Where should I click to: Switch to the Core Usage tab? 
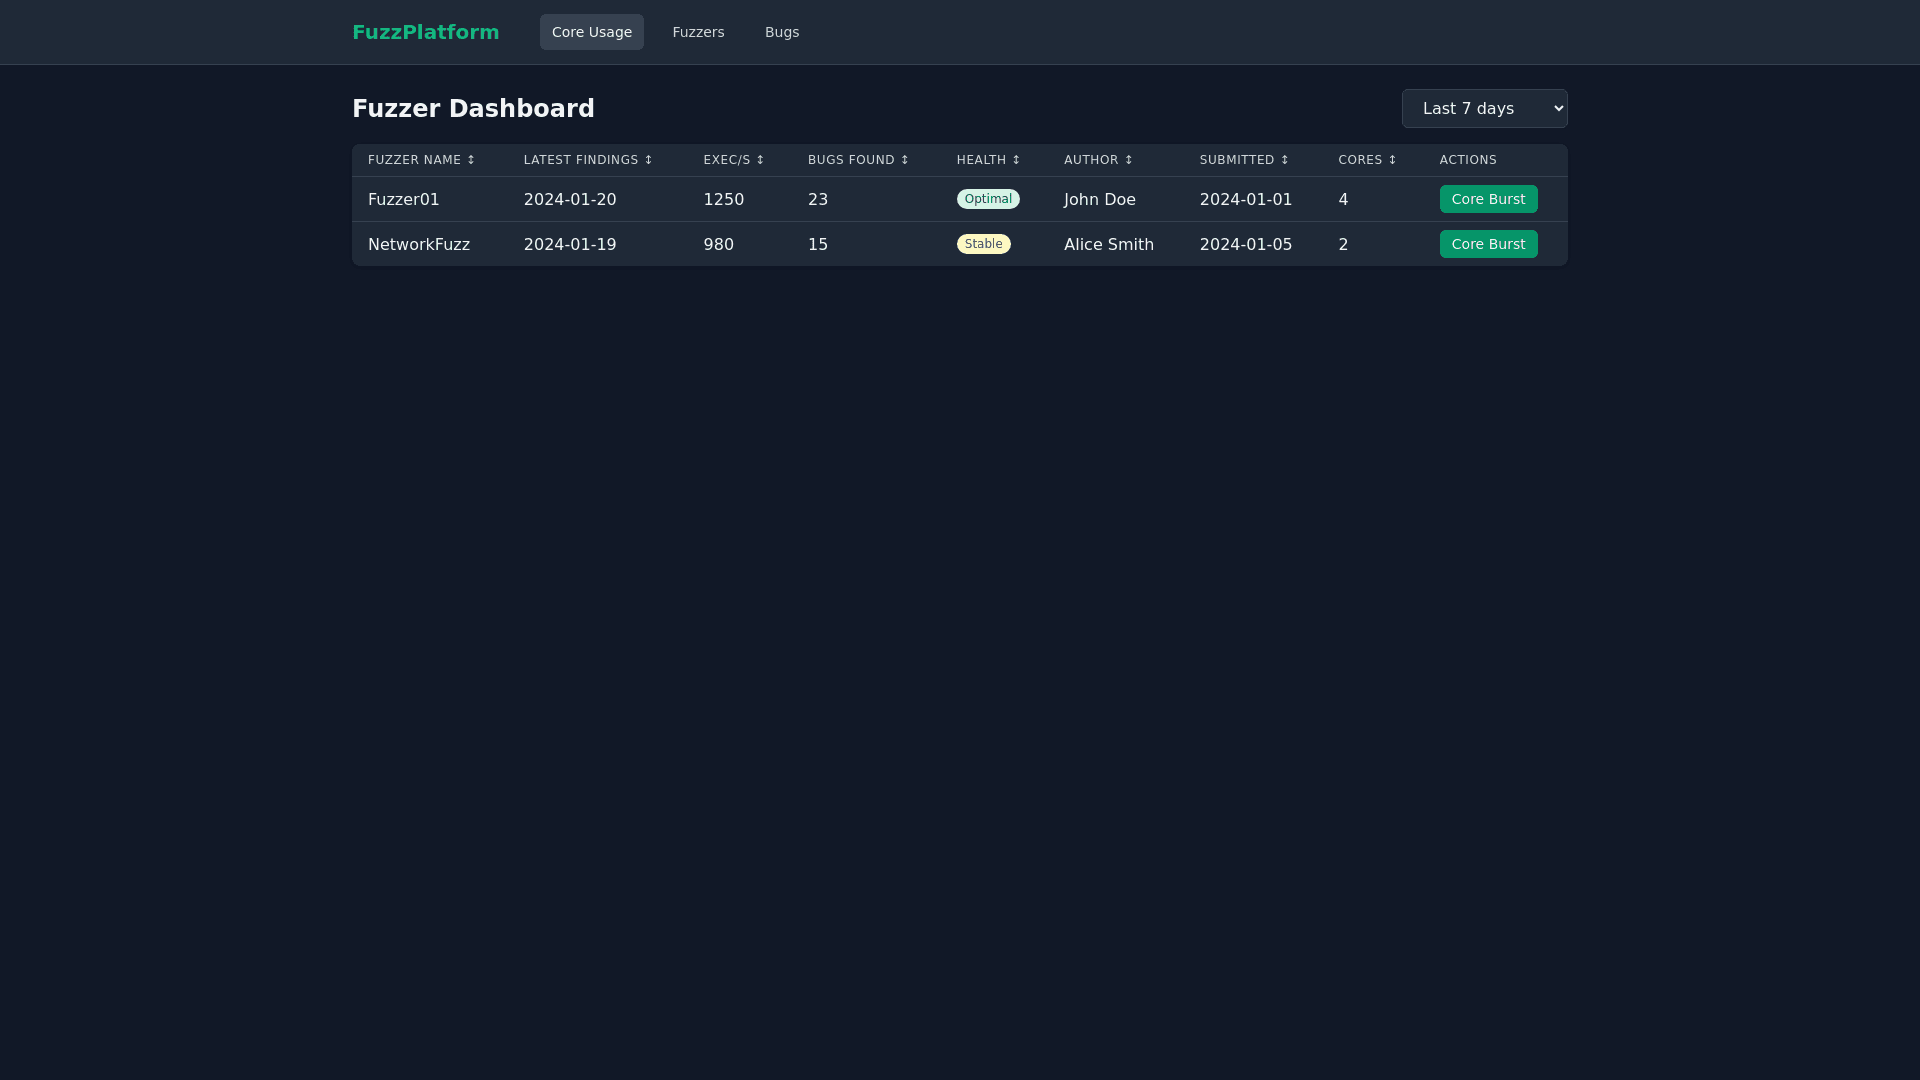pyautogui.click(x=591, y=32)
